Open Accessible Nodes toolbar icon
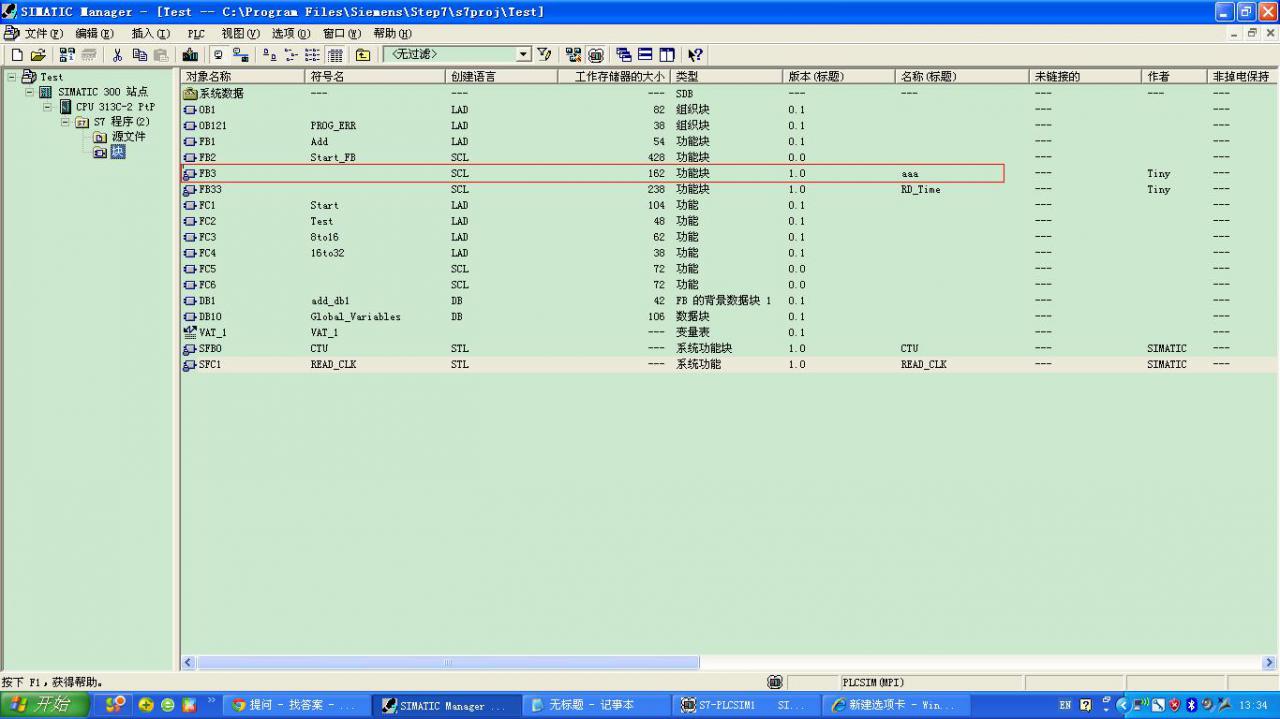The width and height of the screenshot is (1280, 719). [x=67, y=55]
